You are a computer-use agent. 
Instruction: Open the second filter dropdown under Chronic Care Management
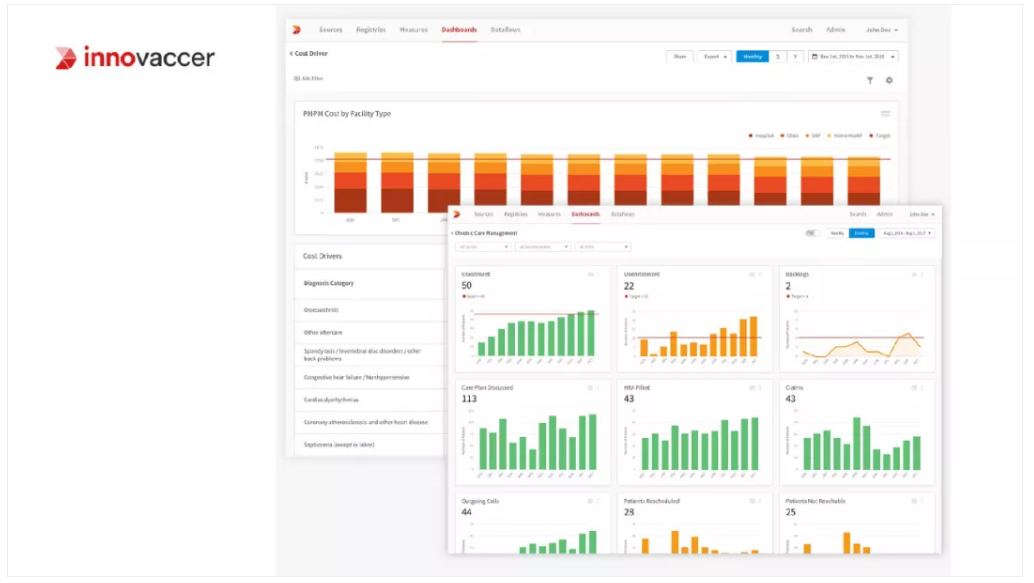click(543, 247)
